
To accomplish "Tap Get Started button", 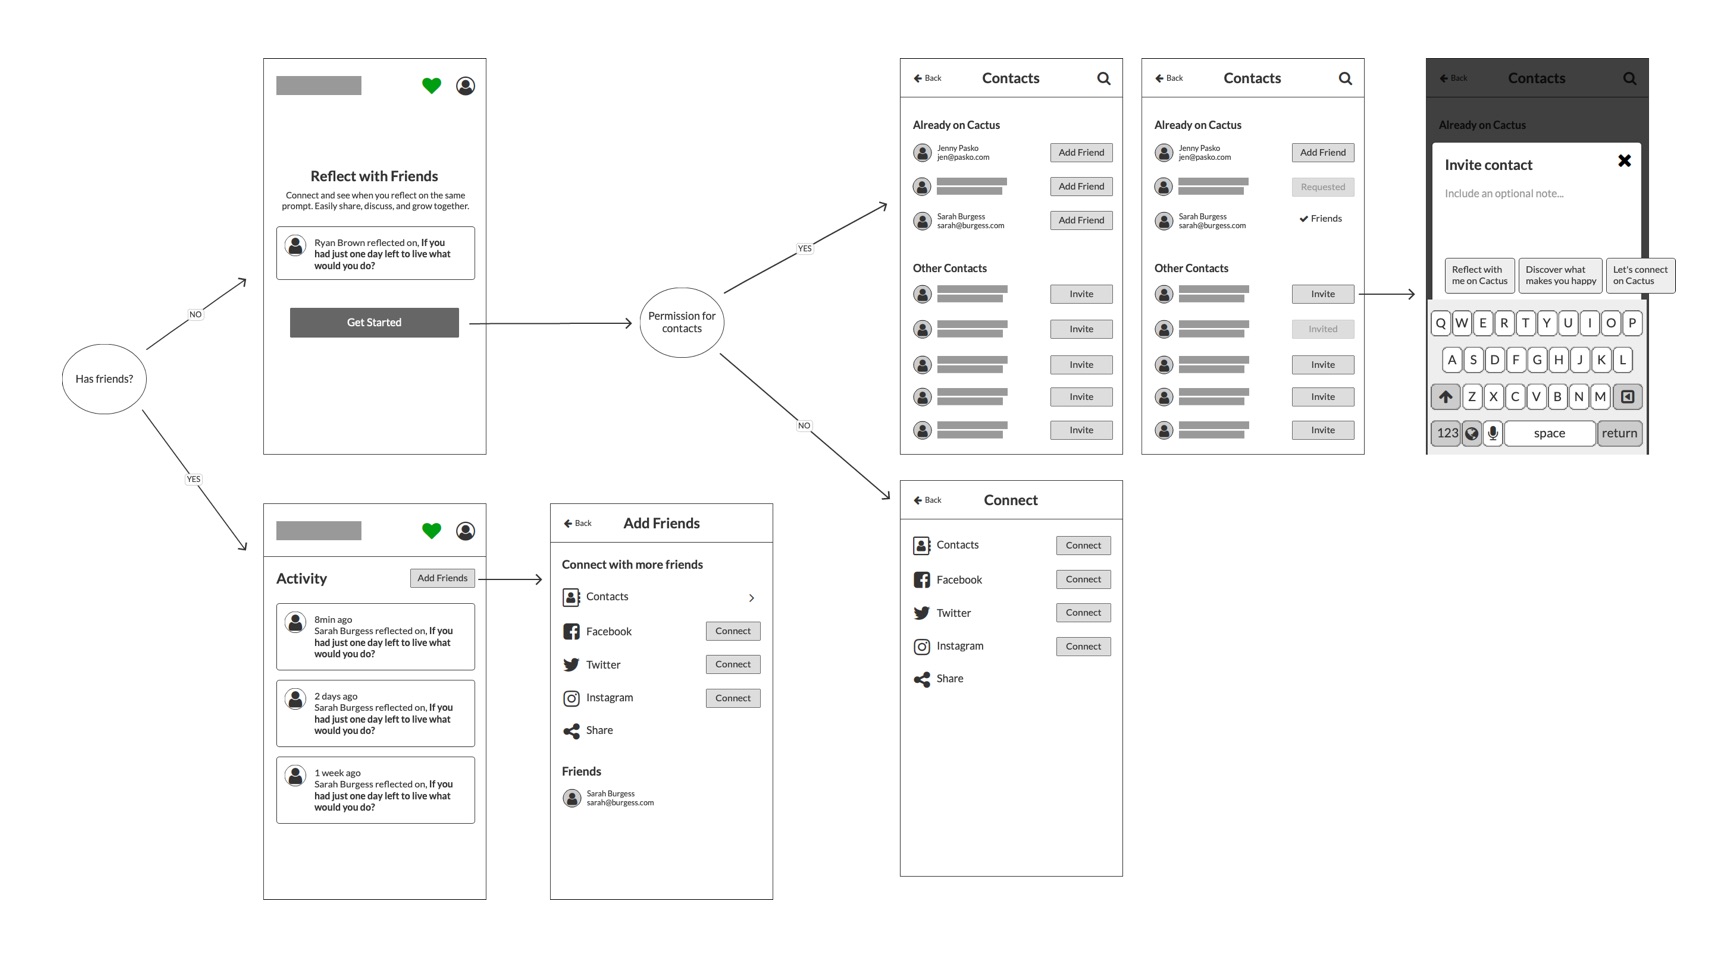I will pyautogui.click(x=374, y=322).
